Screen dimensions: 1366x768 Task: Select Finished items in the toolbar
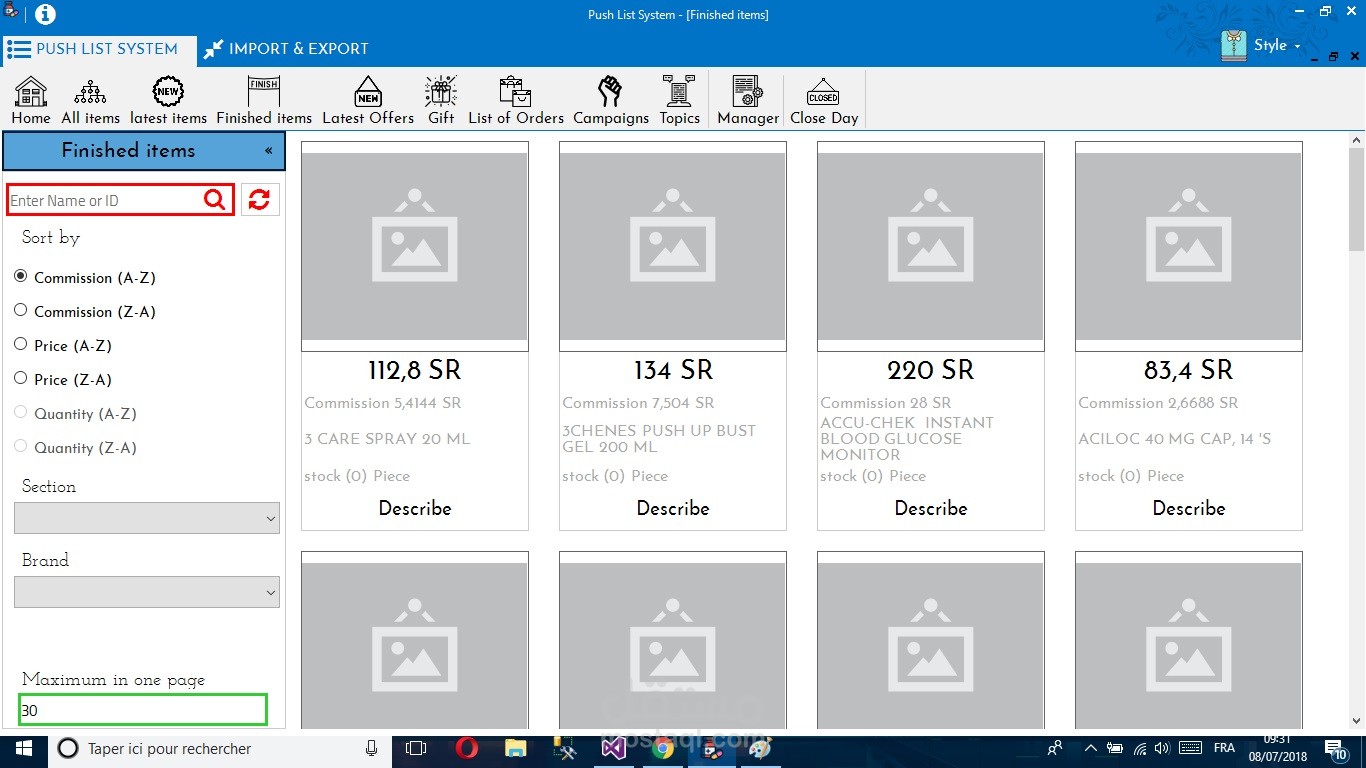click(264, 100)
